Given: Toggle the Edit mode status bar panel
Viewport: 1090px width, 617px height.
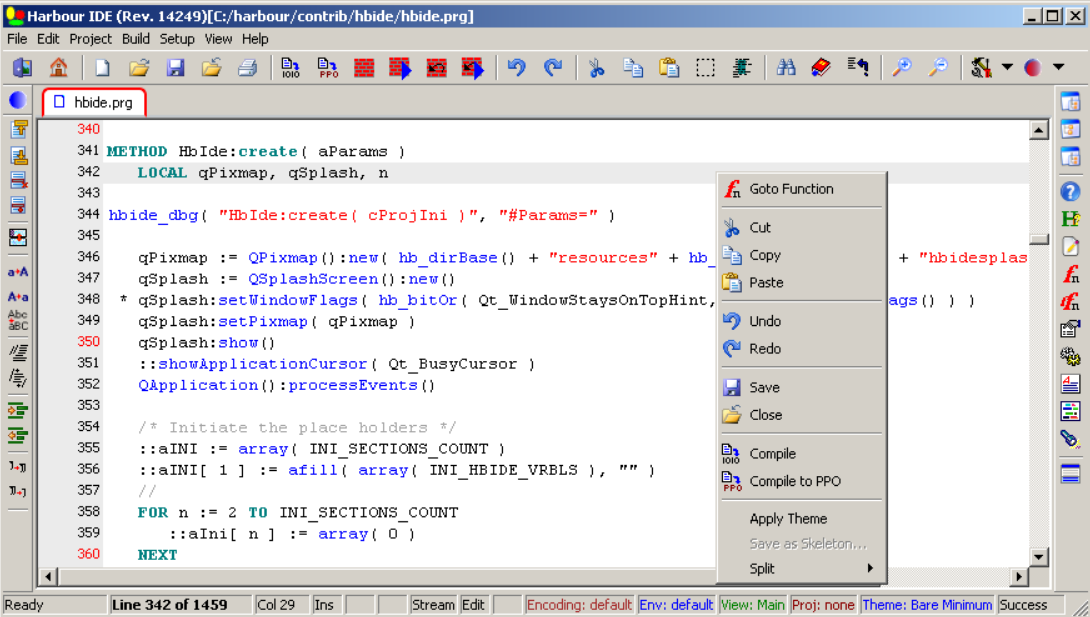Looking at the screenshot, I should point(473,605).
